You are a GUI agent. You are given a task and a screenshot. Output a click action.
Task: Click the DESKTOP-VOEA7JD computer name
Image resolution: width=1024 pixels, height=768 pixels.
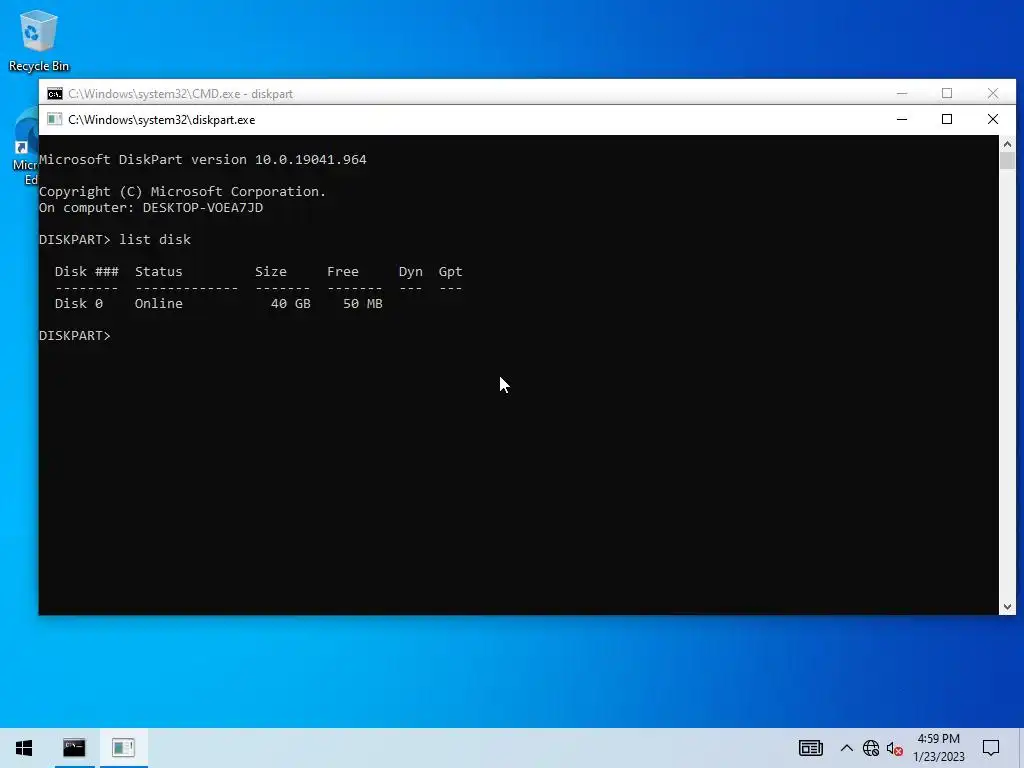pyautogui.click(x=203, y=208)
